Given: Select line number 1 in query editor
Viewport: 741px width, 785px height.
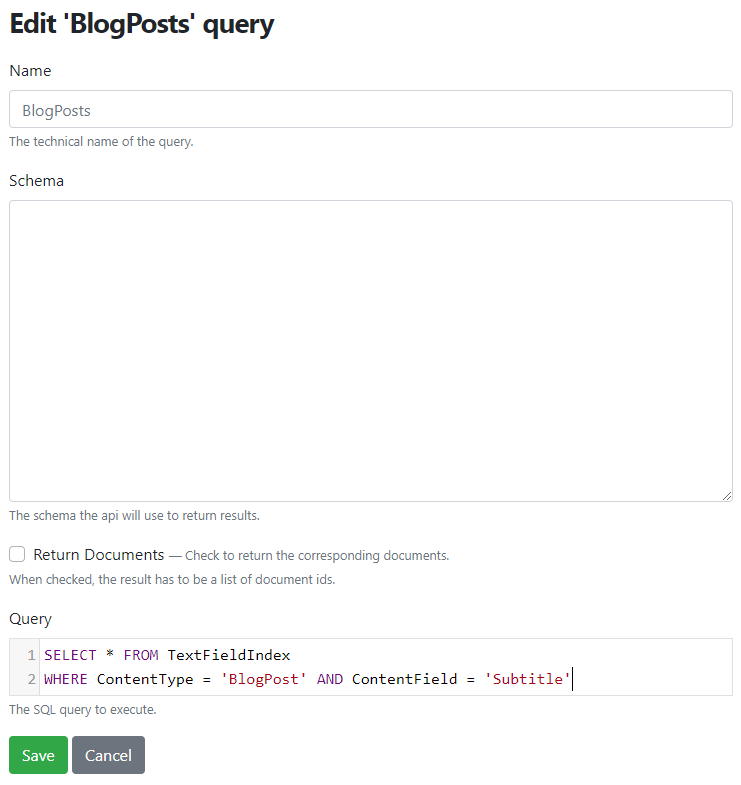Looking at the screenshot, I should (31, 655).
